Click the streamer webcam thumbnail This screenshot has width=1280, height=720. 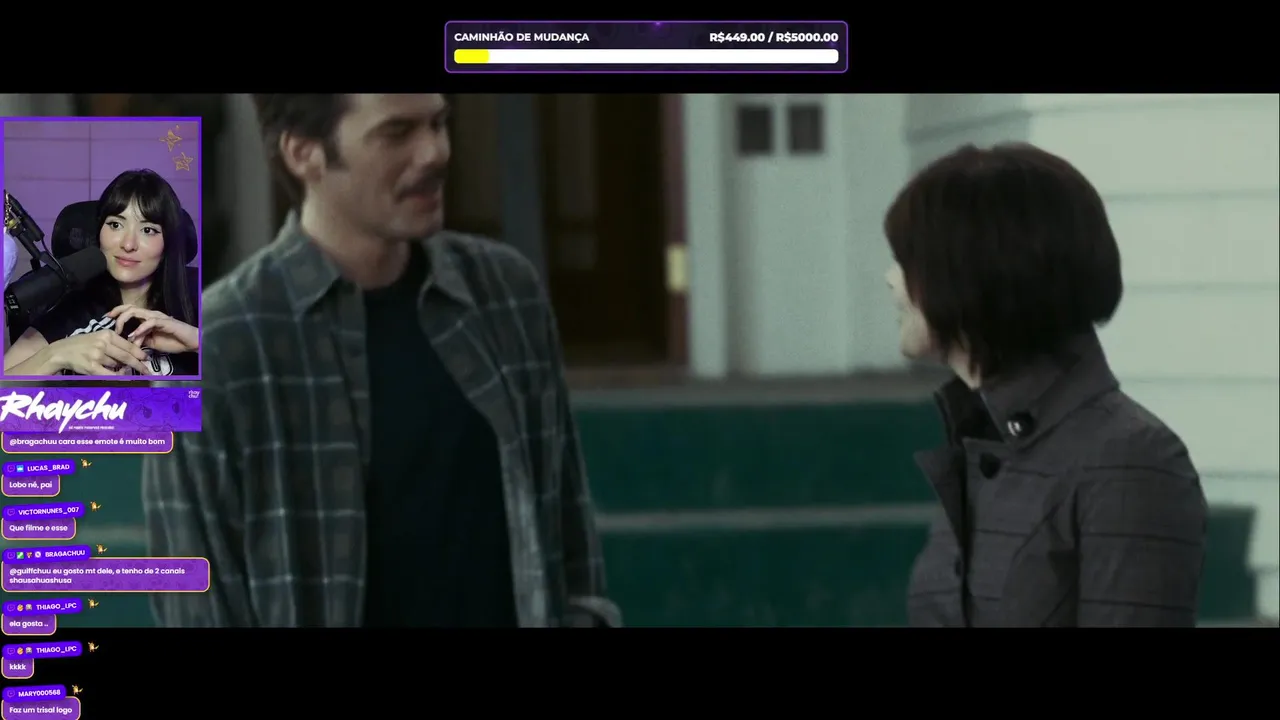tap(101, 248)
